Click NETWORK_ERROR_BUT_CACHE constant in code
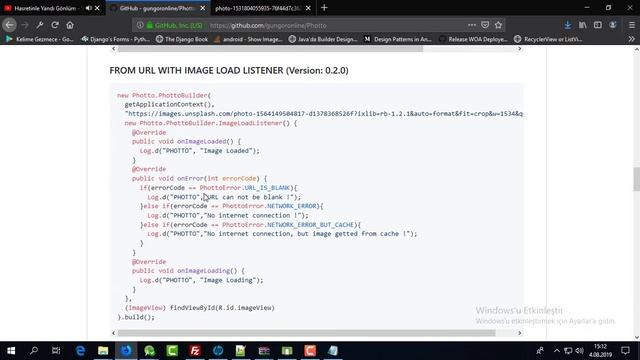640x360 pixels. point(310,225)
